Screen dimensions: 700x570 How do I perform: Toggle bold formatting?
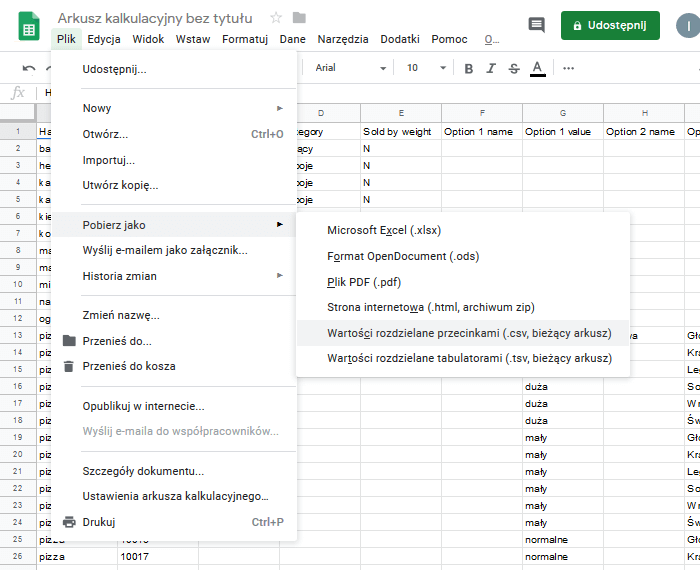(467, 68)
